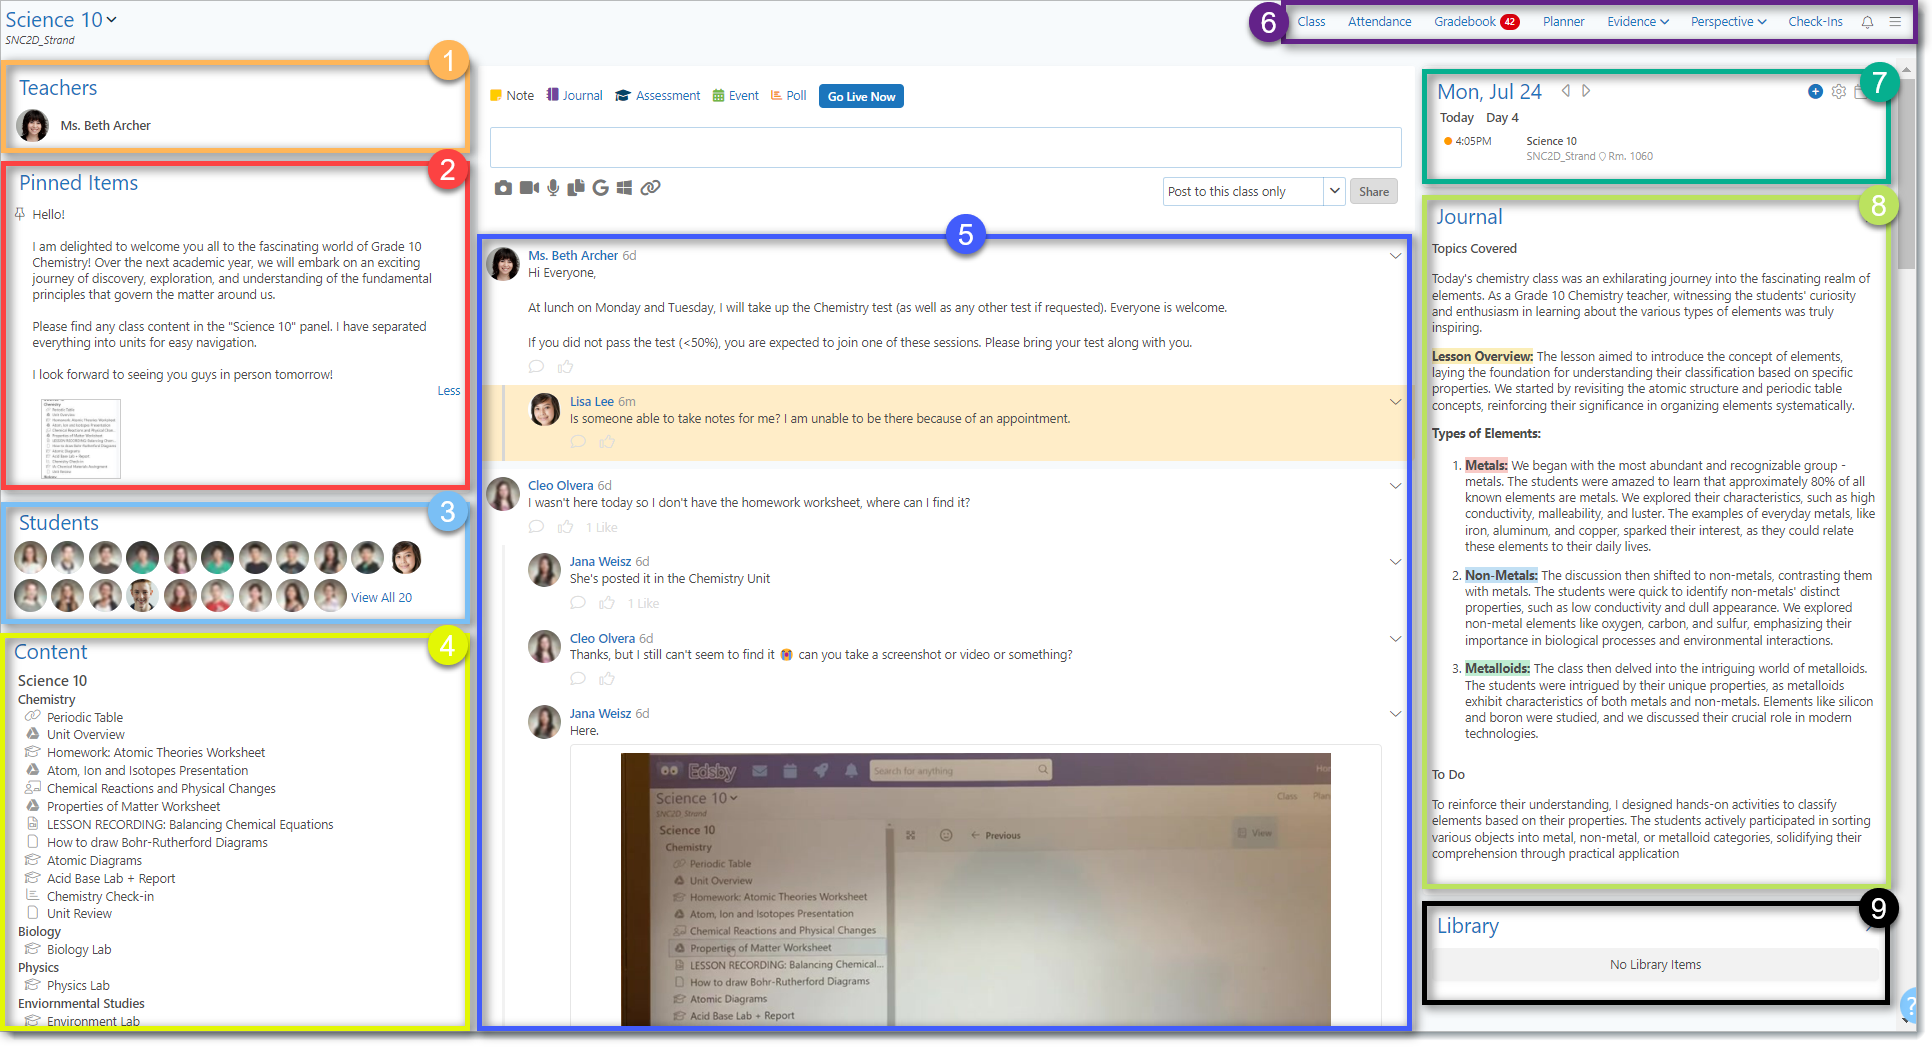Reply to Lisa Lee's note-taking comment

click(578, 442)
